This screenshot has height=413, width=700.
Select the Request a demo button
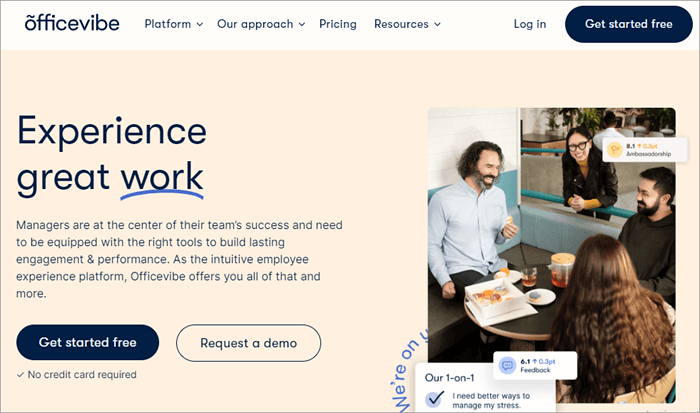click(x=248, y=343)
